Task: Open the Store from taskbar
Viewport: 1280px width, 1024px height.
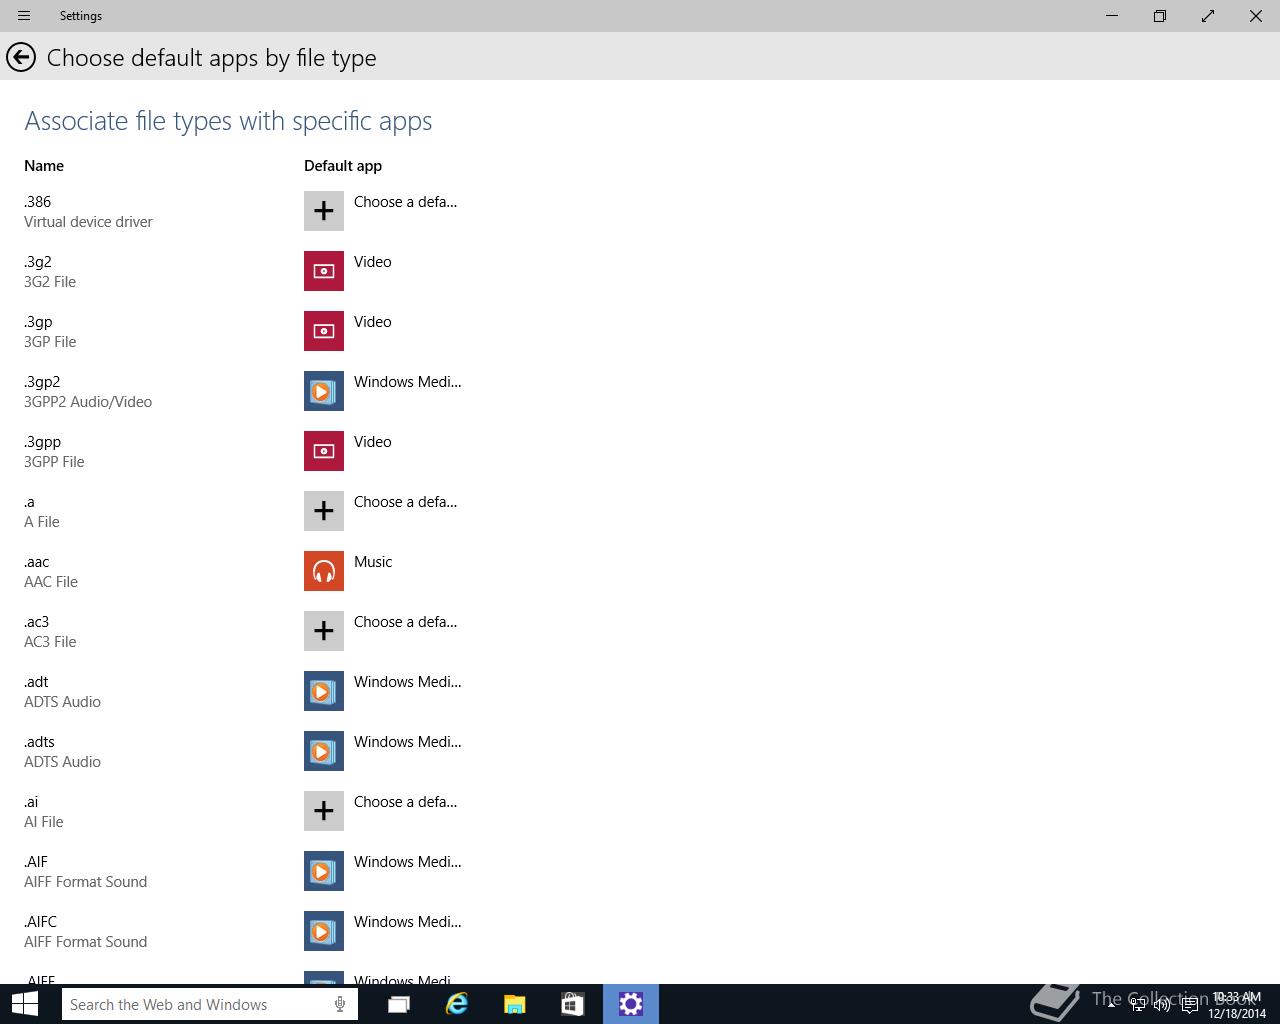Action: (x=572, y=1004)
